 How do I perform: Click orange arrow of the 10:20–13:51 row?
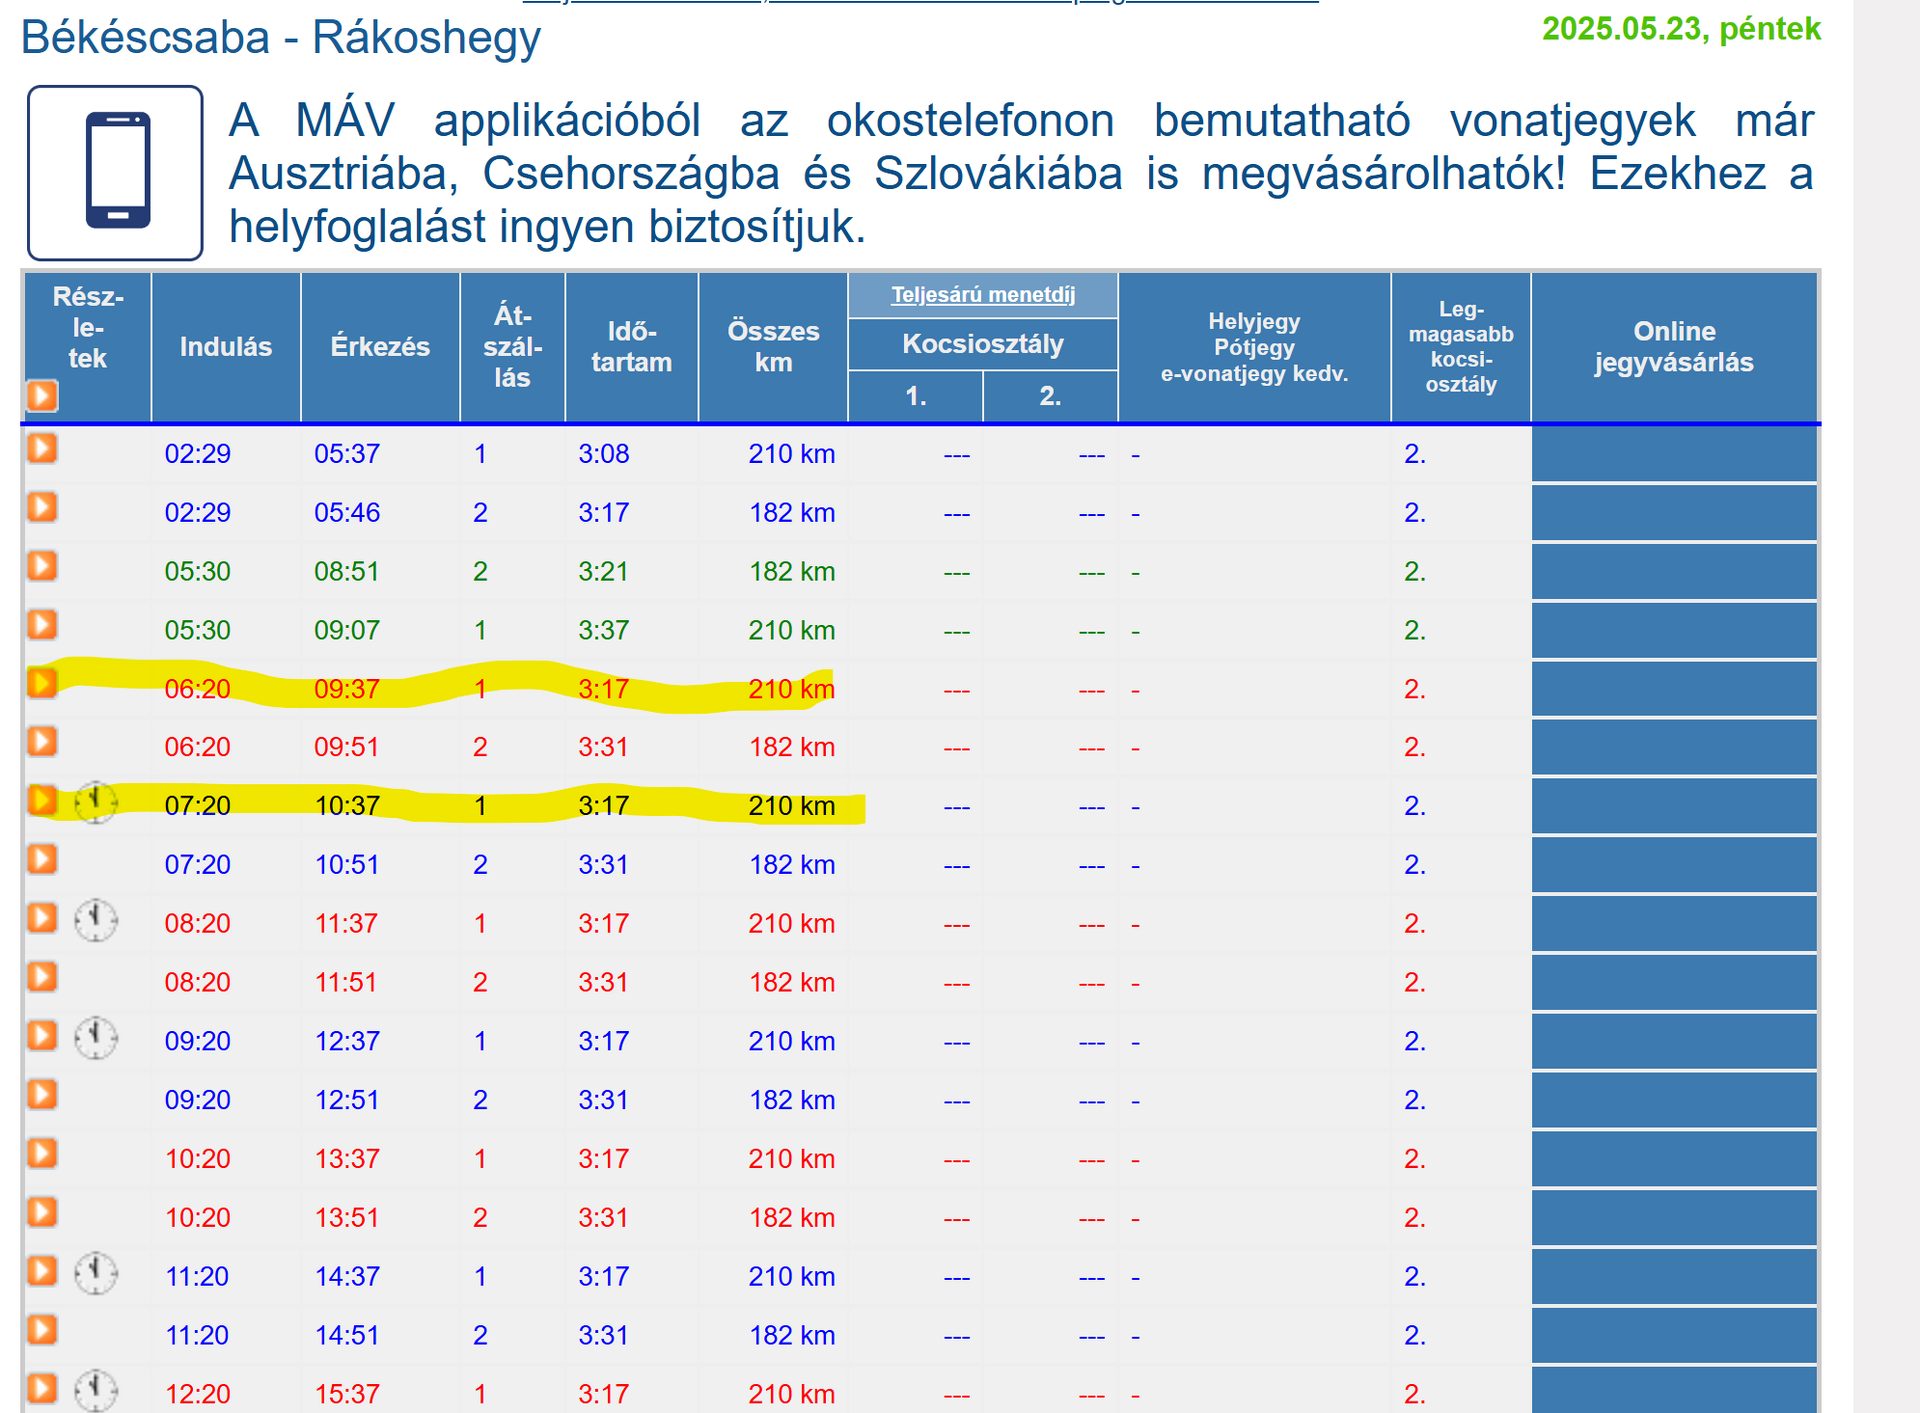point(42,1213)
